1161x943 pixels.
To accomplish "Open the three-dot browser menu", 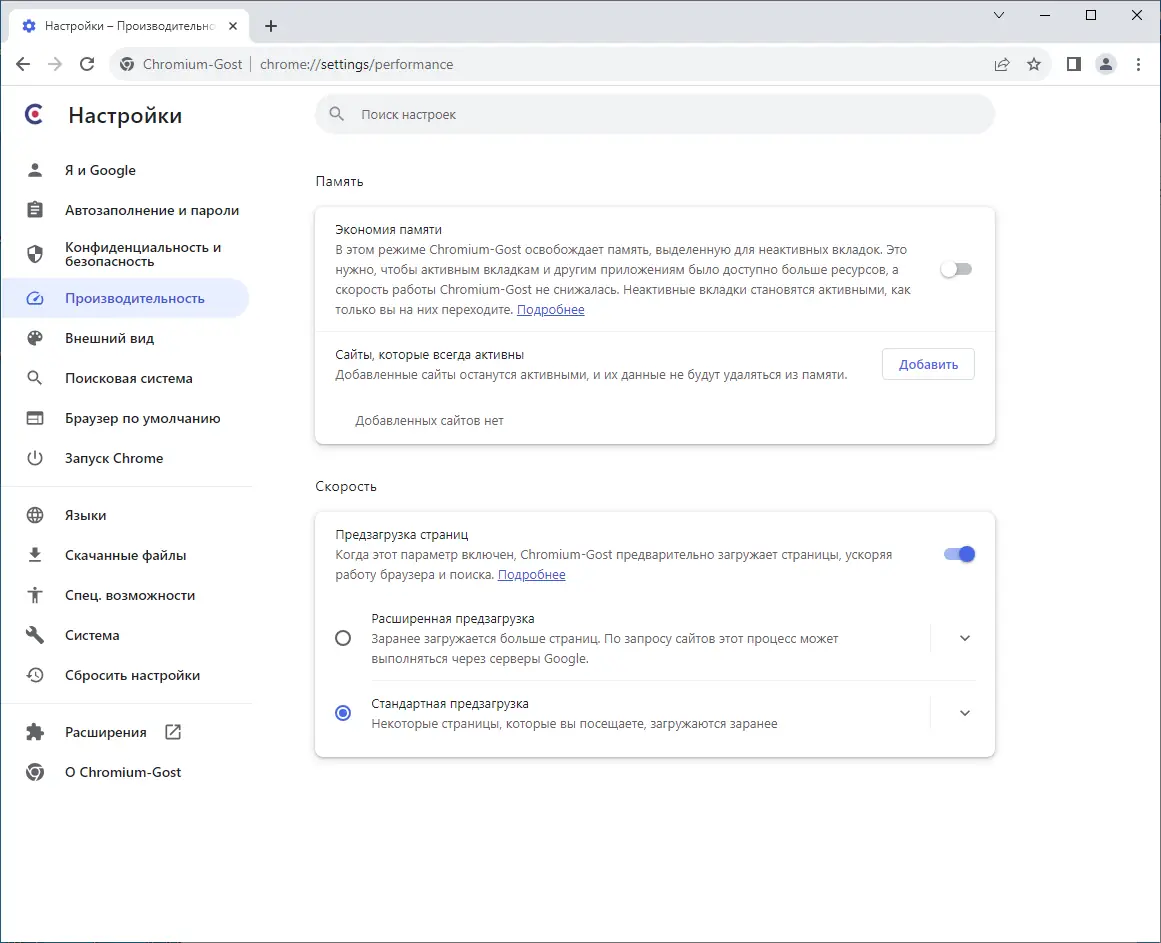I will [1139, 64].
